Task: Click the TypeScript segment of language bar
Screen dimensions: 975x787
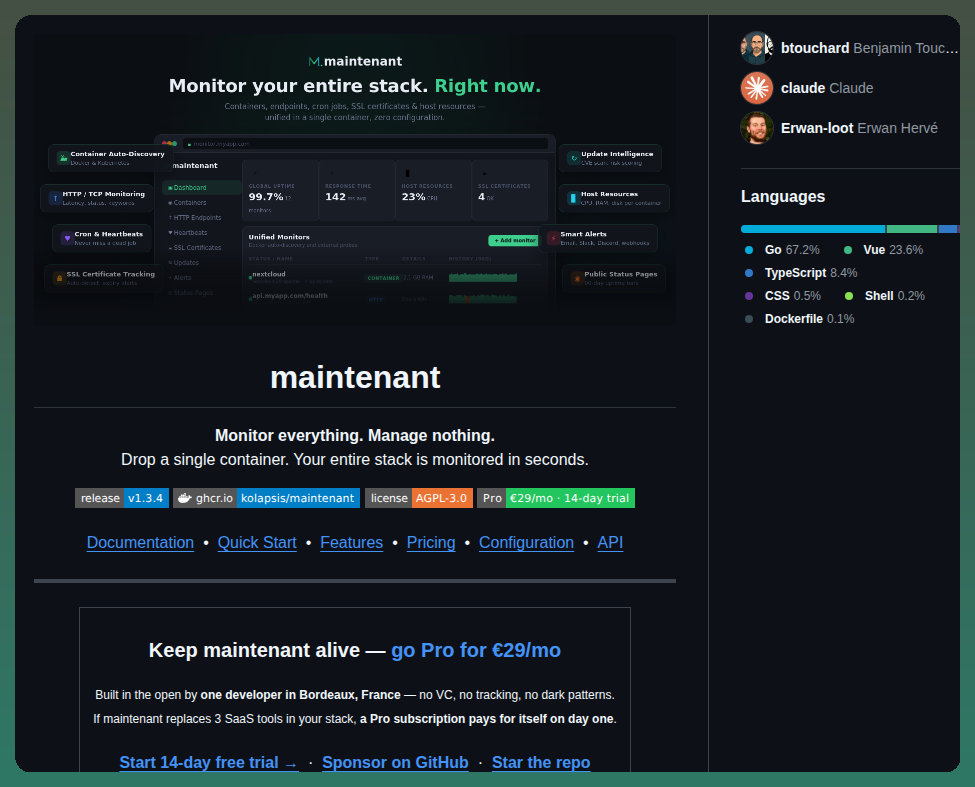Action: click(x=948, y=229)
